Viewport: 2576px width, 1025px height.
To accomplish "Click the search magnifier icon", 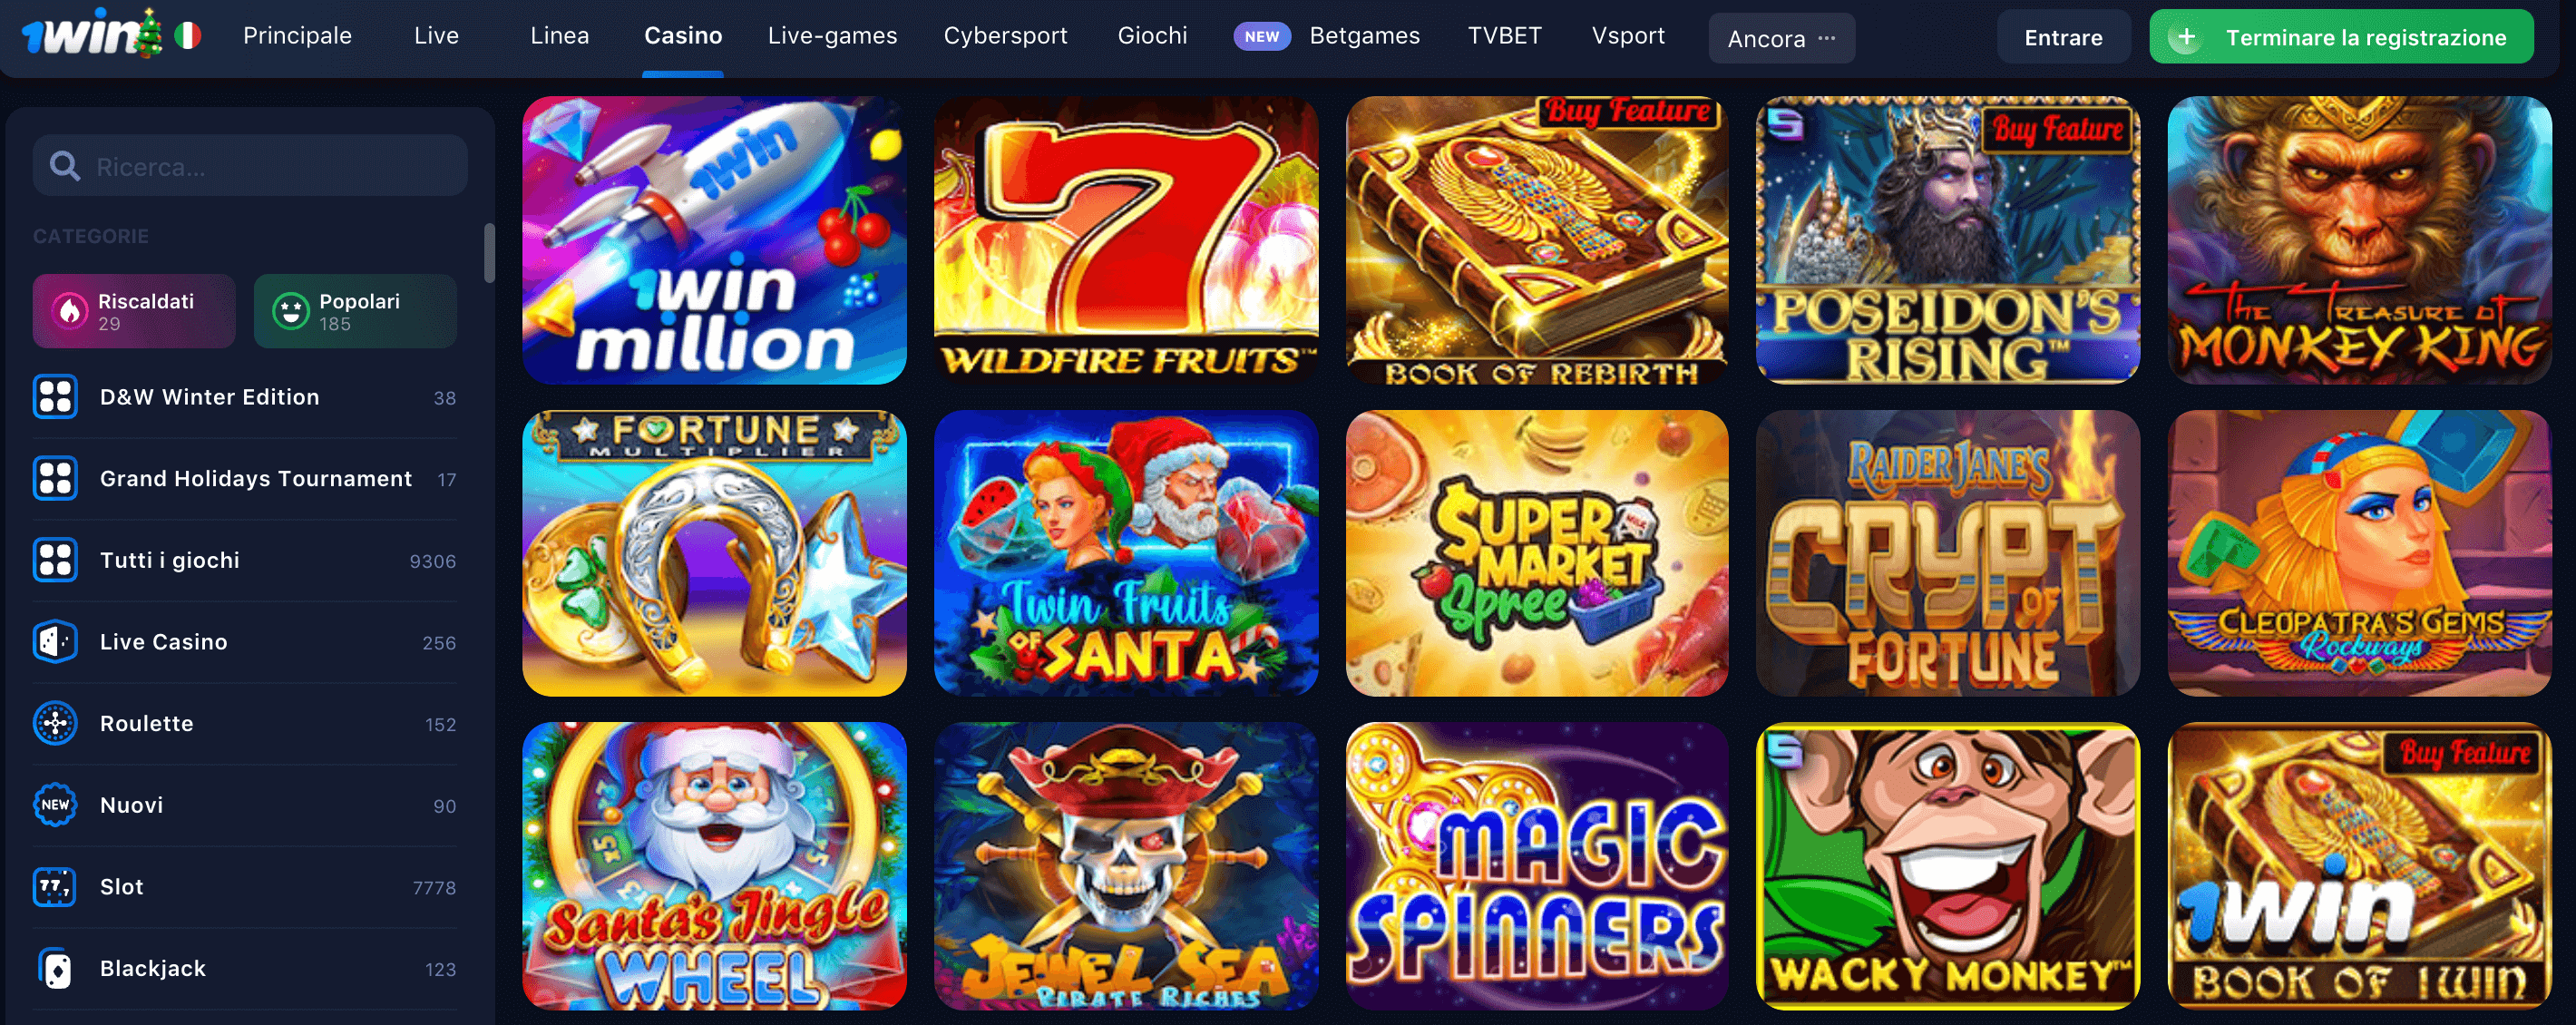I will click(x=65, y=166).
